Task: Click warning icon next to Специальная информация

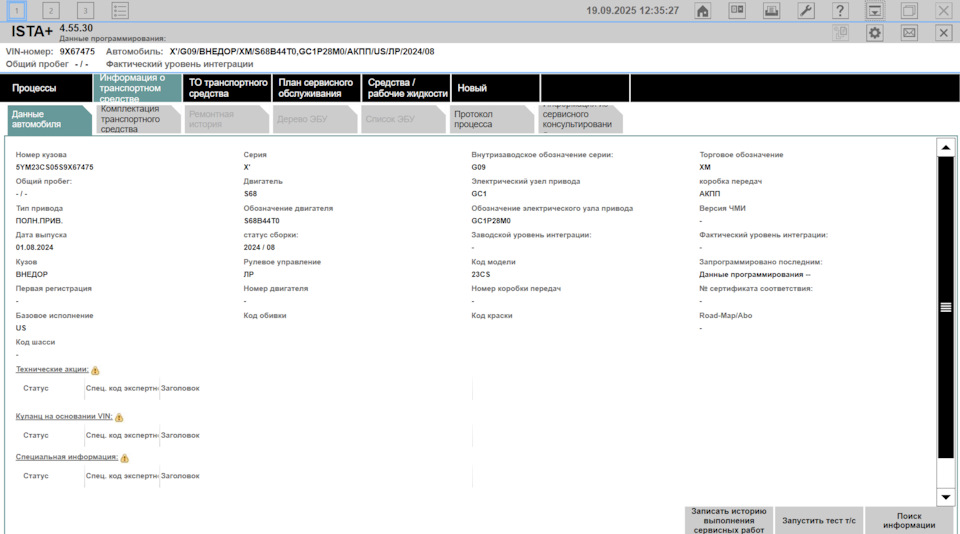Action: (x=124, y=458)
